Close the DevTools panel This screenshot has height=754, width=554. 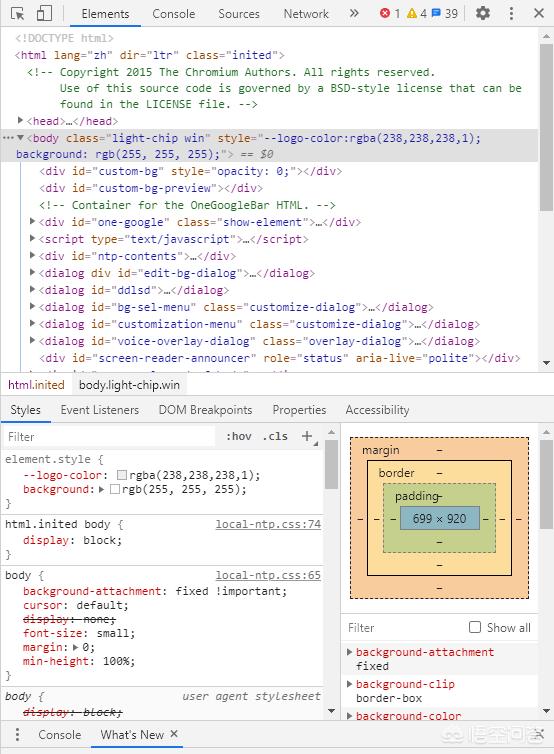tap(539, 13)
